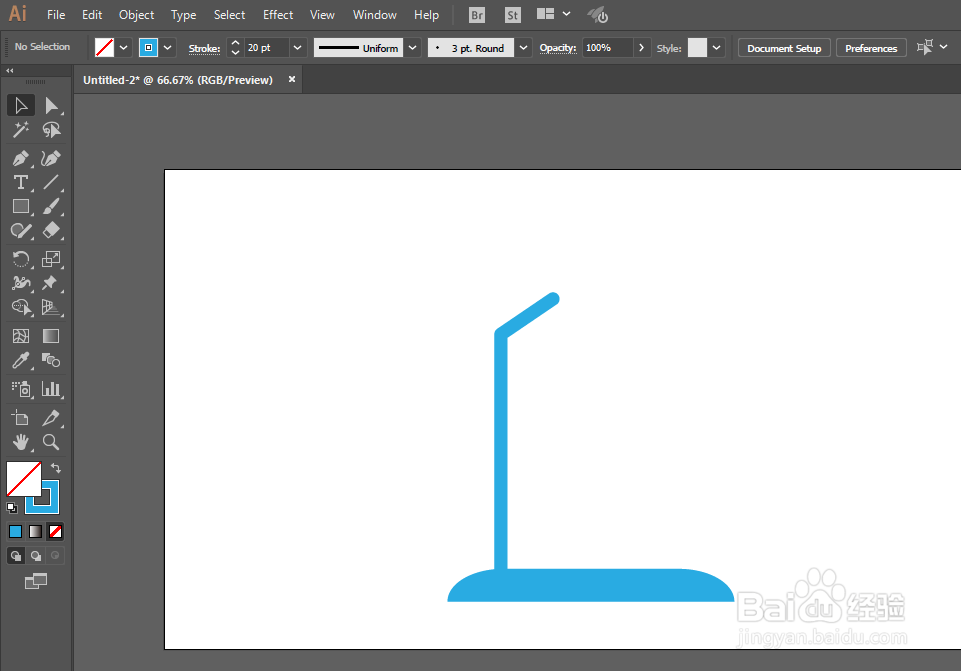Open the File menu
The width and height of the screenshot is (961, 671).
tap(56, 15)
